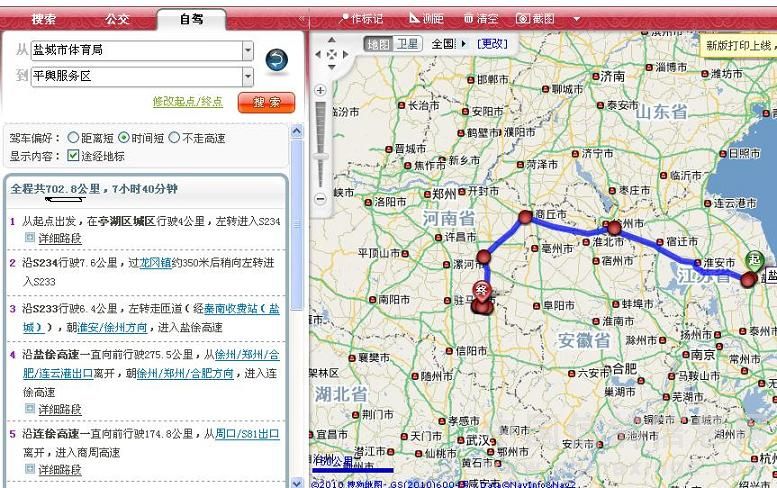This screenshot has width=777, height=488.
Task: Select the 距离短 shortest distance option
Action: pos(73,138)
